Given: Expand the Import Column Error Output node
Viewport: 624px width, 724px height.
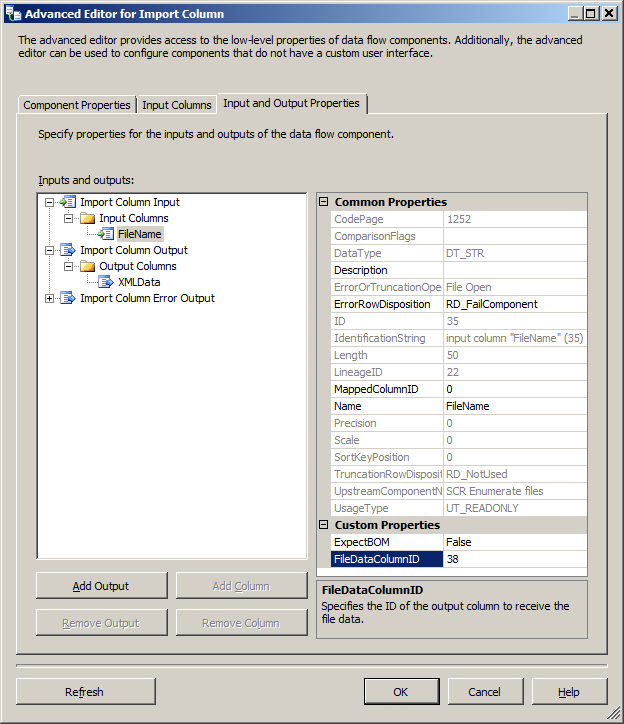Looking at the screenshot, I should pos(49,298).
